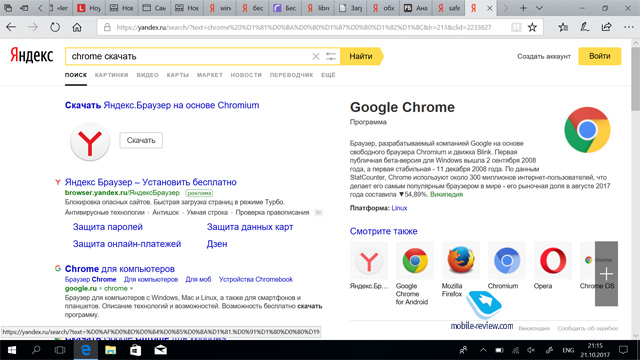Viewport: 640px width, 360px height.
Task: Switch to the Картинки tab
Action: 111,75
